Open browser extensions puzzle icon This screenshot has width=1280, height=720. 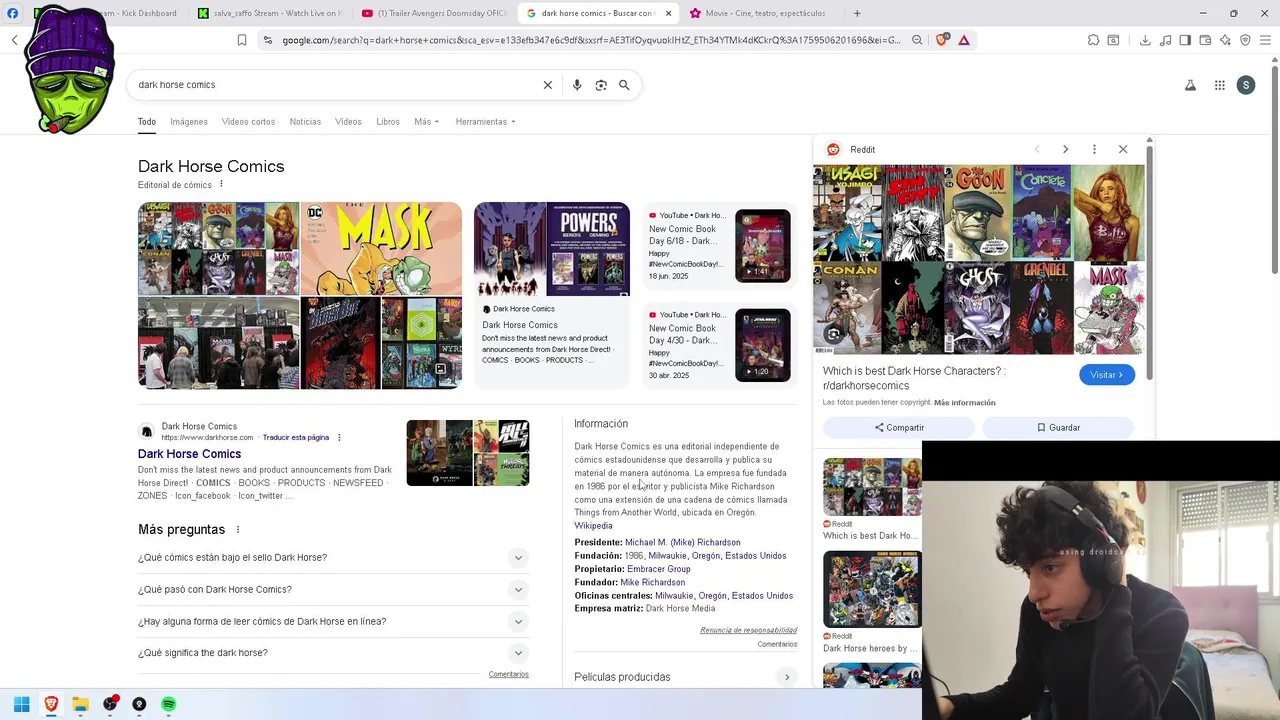tap(1093, 40)
